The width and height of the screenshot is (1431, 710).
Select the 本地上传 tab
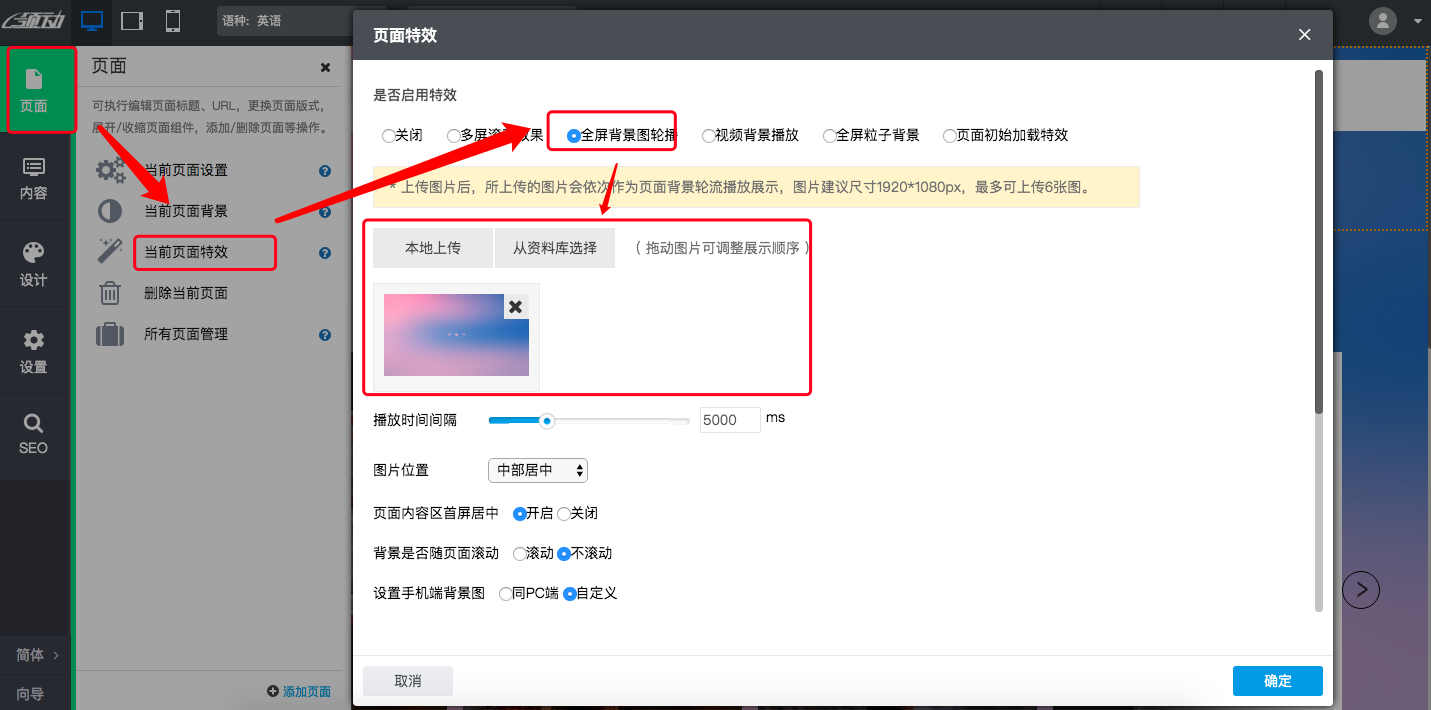click(x=432, y=247)
